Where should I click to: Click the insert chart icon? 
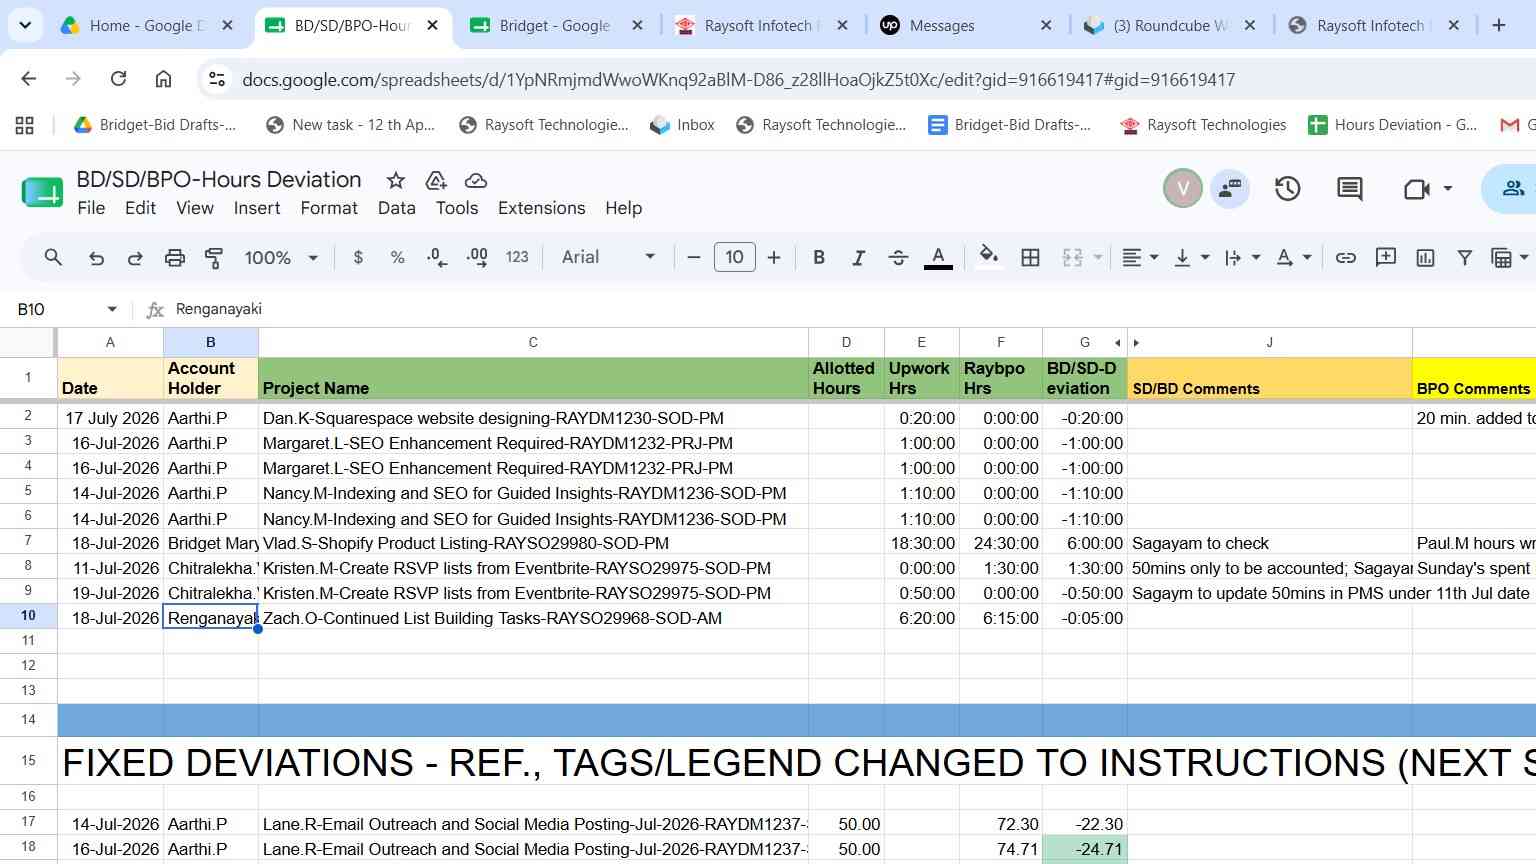tap(1426, 257)
